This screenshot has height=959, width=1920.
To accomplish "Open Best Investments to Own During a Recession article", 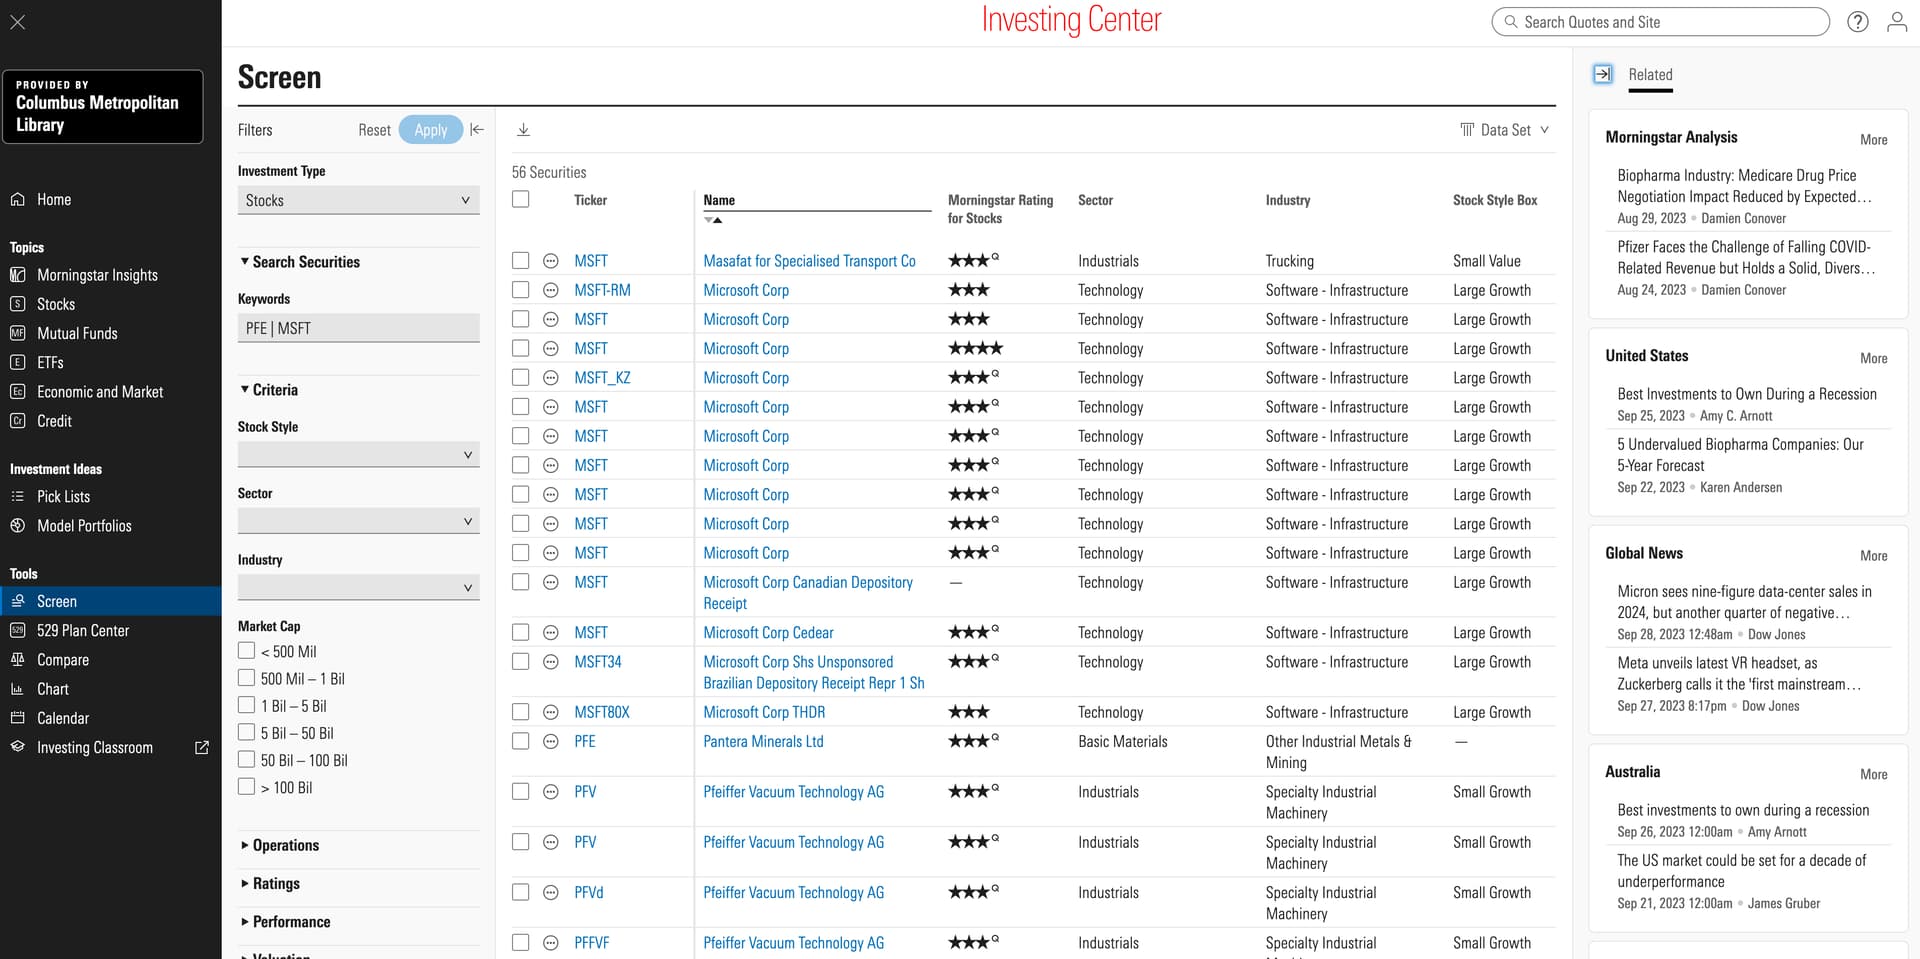I will [1747, 394].
